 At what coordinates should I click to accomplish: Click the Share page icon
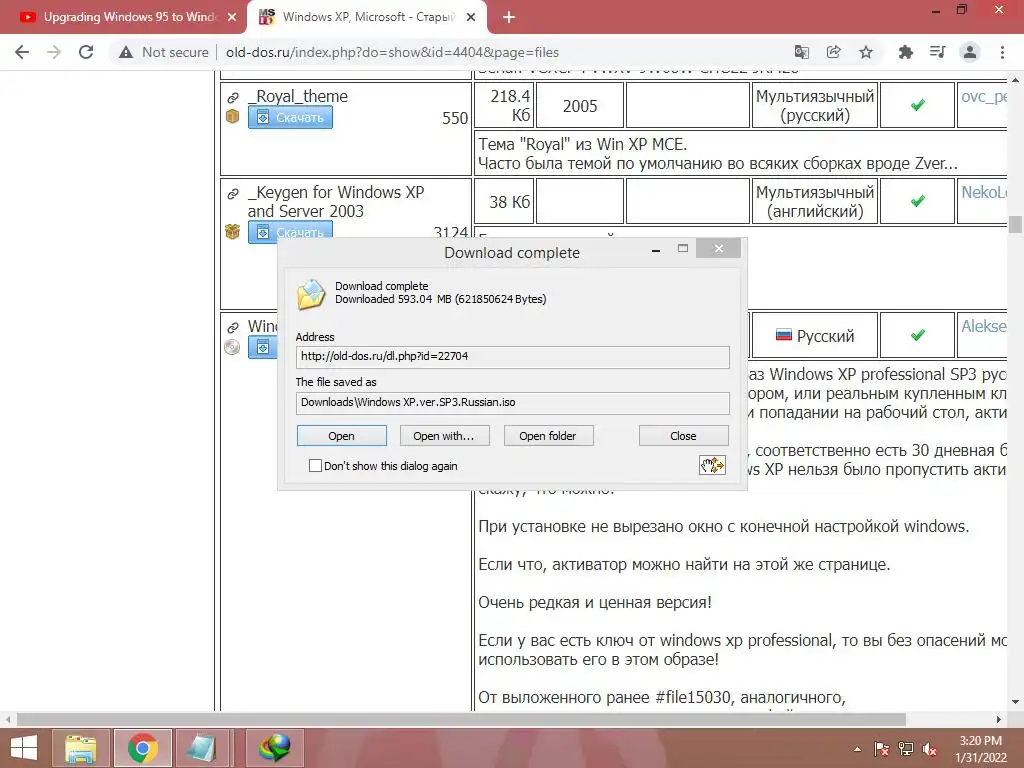(x=833, y=52)
